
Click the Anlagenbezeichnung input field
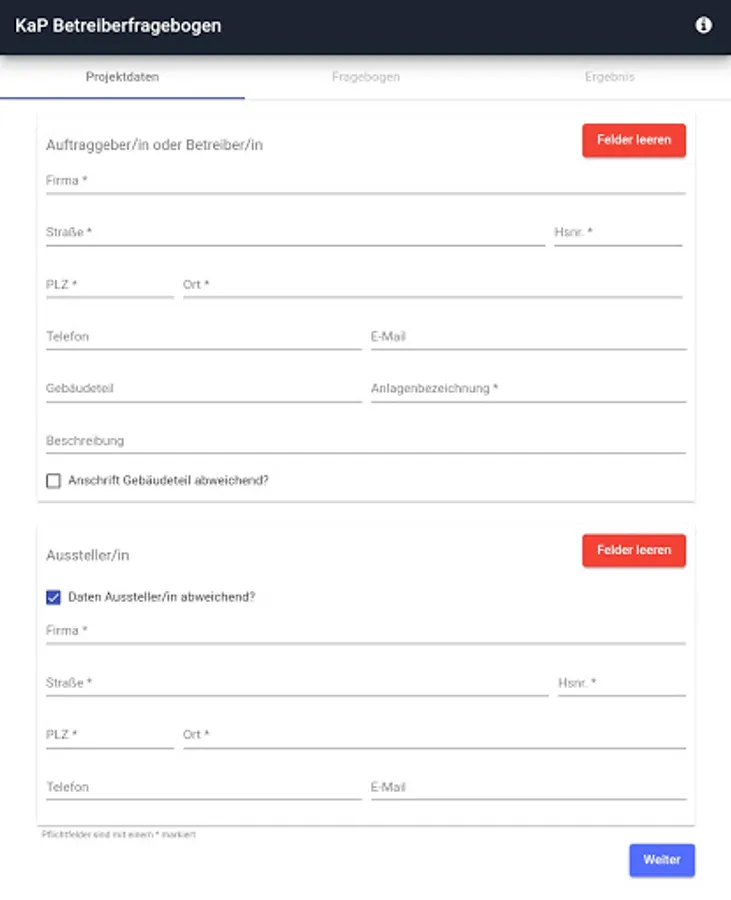[x=528, y=389]
